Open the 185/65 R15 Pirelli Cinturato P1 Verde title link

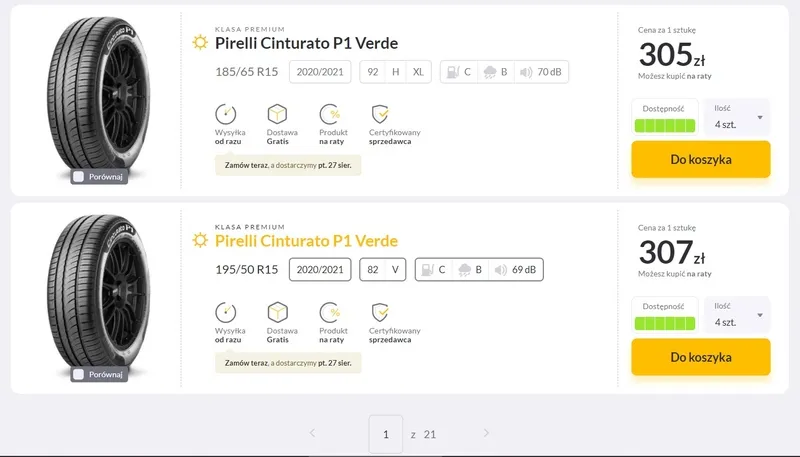[x=306, y=43]
